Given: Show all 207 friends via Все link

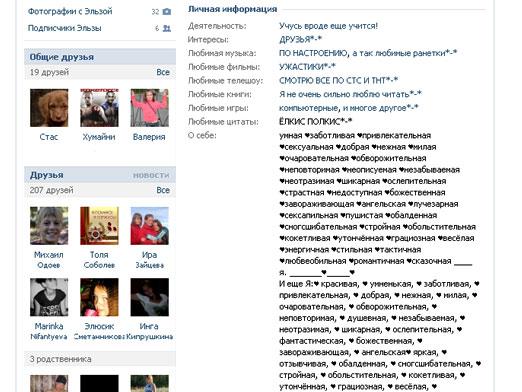Looking at the screenshot, I should (x=163, y=190).
